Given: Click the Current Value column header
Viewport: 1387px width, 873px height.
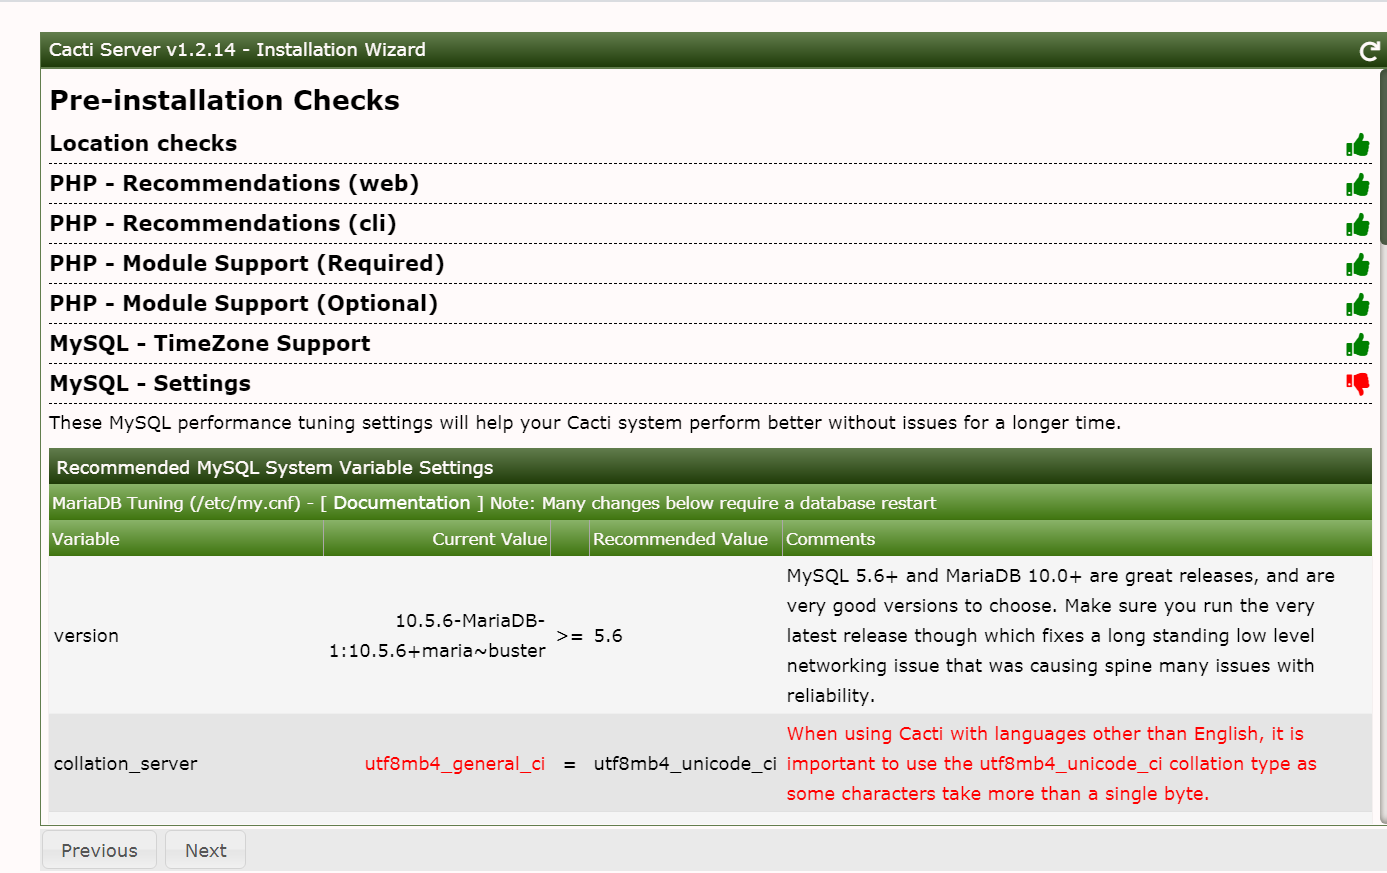Looking at the screenshot, I should click(437, 539).
